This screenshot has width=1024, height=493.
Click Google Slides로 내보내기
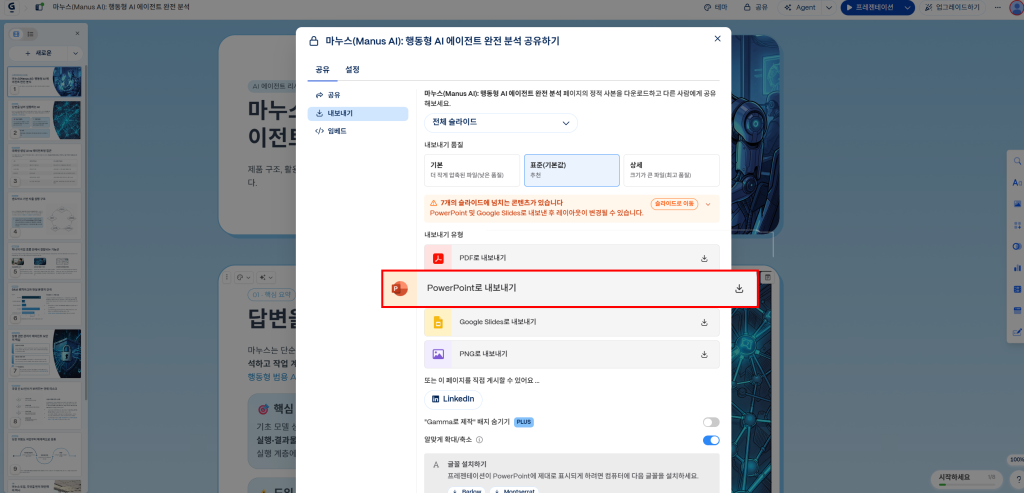(x=572, y=322)
